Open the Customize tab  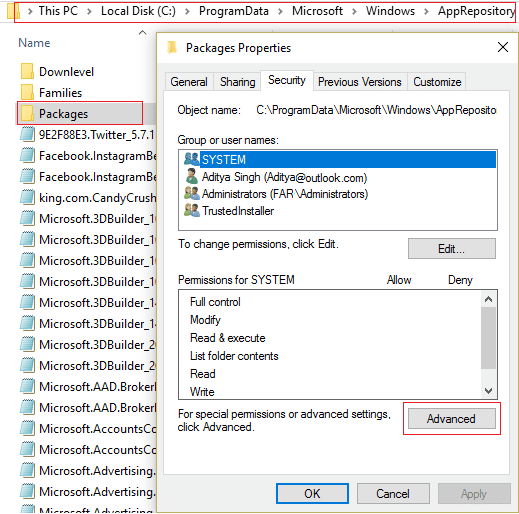[x=437, y=82]
